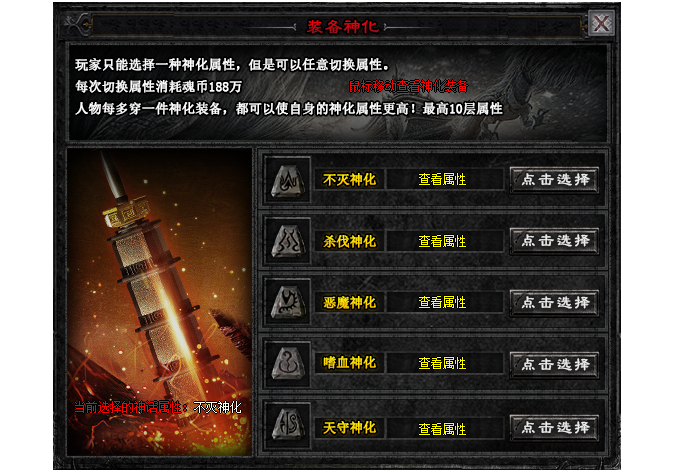Screen dimensions: 676x474
Task: View attributes (查看属性) for 嗜血神化
Action: 442,363
